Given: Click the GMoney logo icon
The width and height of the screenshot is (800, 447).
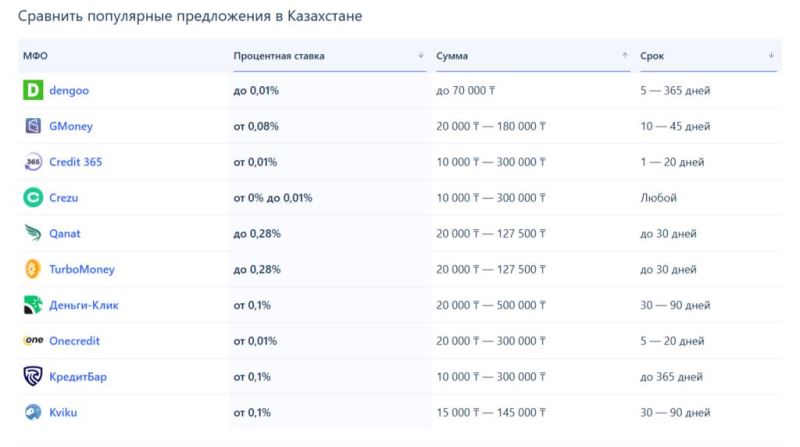Looking at the screenshot, I should pos(33,127).
